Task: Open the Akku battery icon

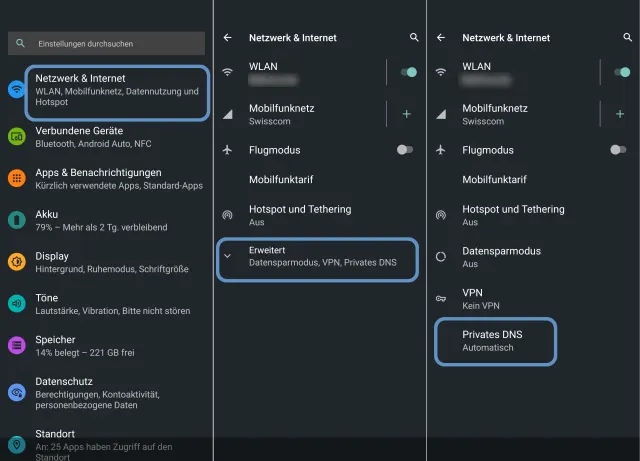Action: 16,220
